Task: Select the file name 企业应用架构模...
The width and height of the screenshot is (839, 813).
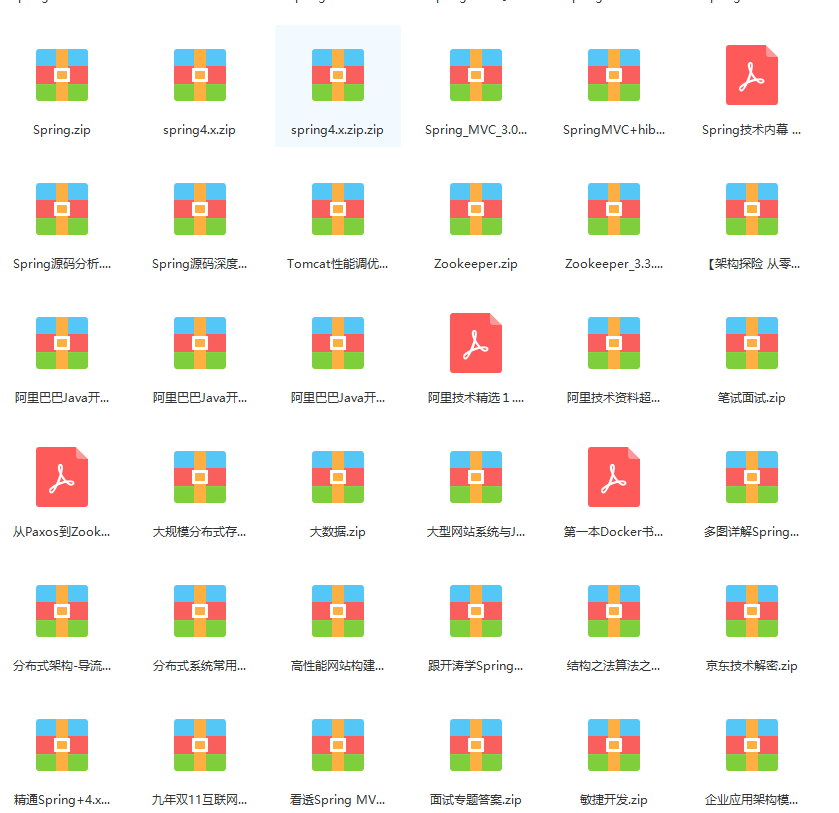Action: click(752, 800)
